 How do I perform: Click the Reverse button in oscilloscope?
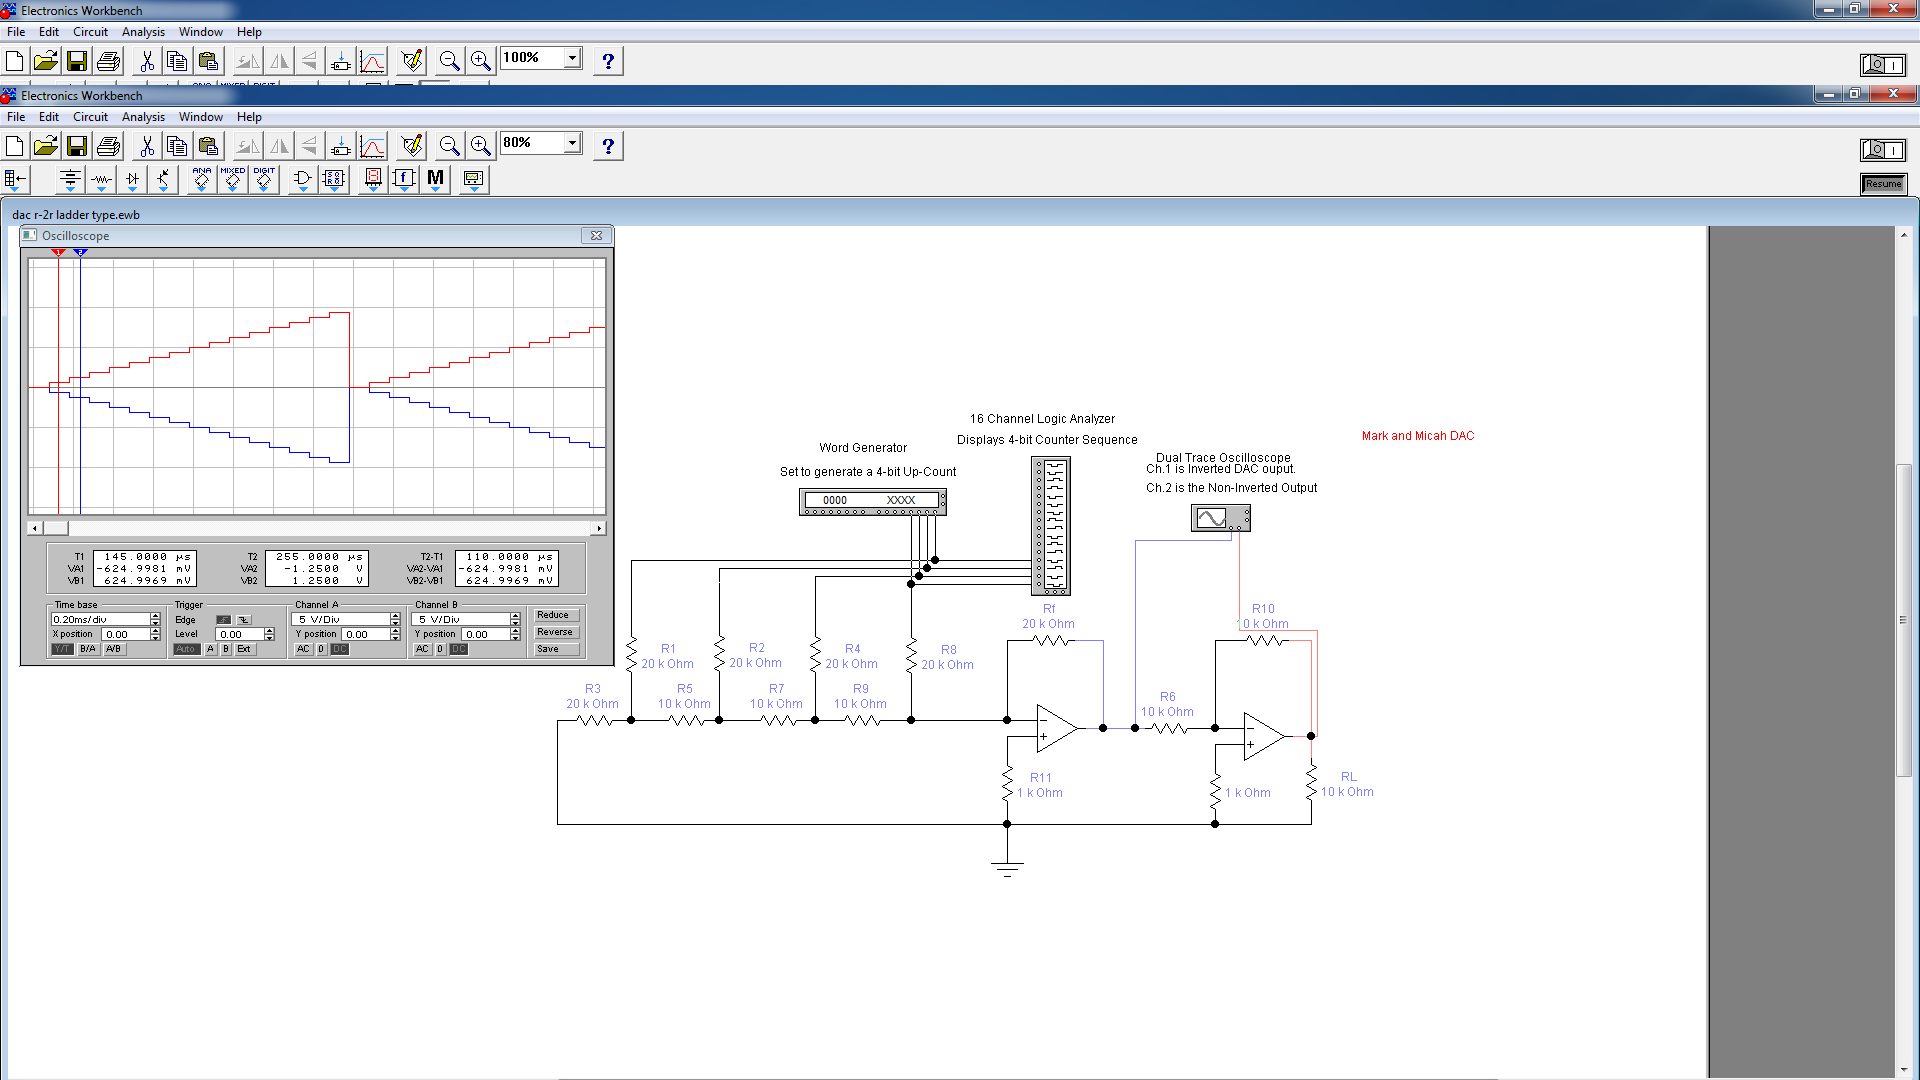pos(554,632)
